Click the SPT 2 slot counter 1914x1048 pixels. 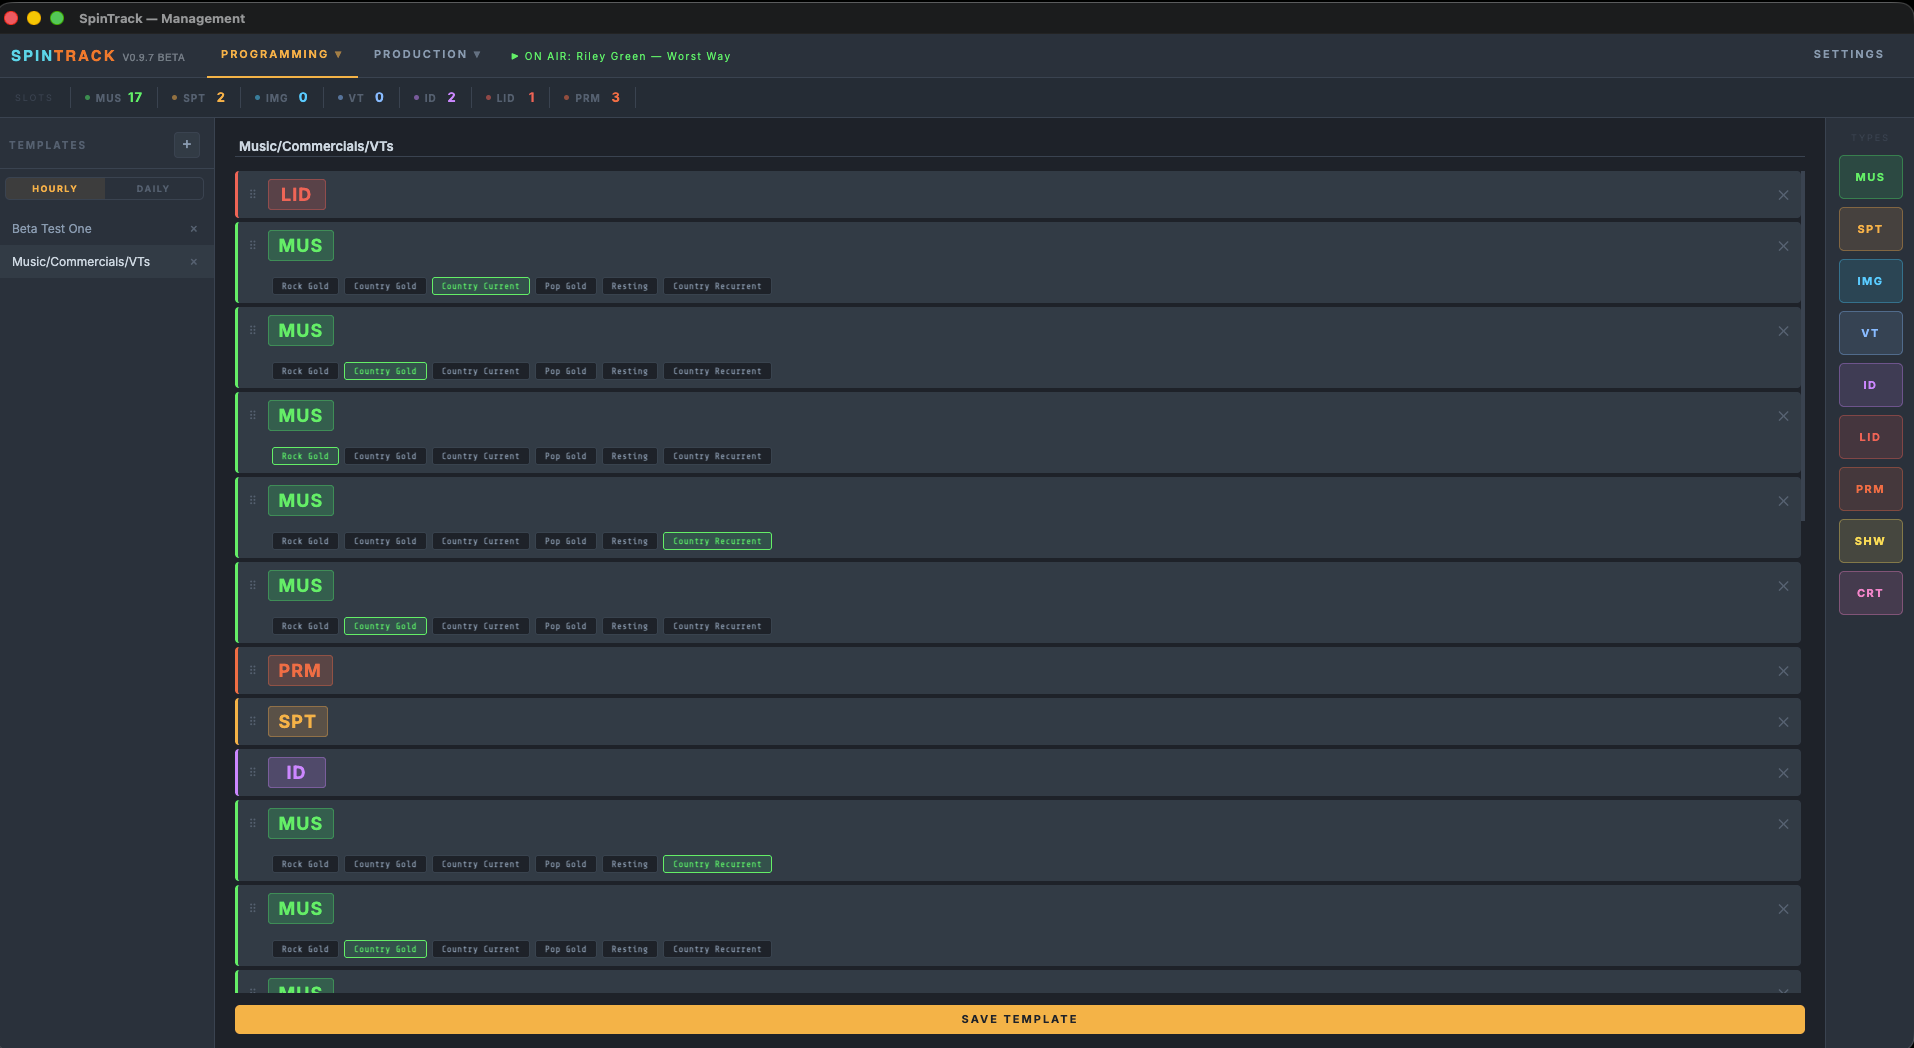click(x=198, y=98)
